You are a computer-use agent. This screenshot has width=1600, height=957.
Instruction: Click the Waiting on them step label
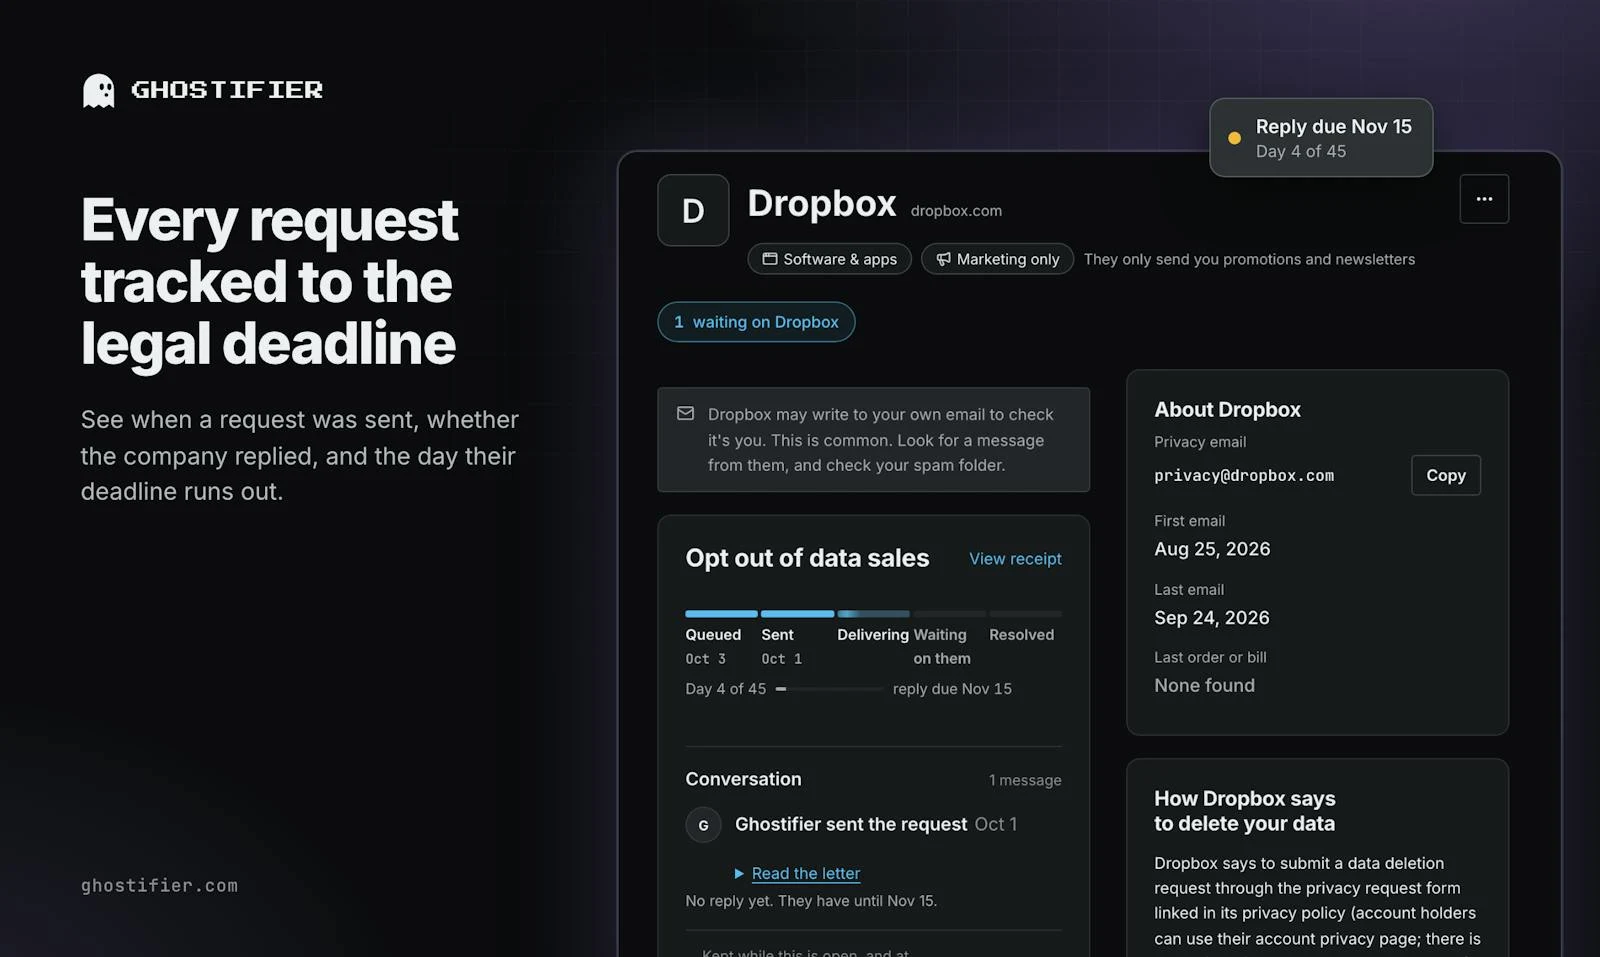[x=940, y=647]
